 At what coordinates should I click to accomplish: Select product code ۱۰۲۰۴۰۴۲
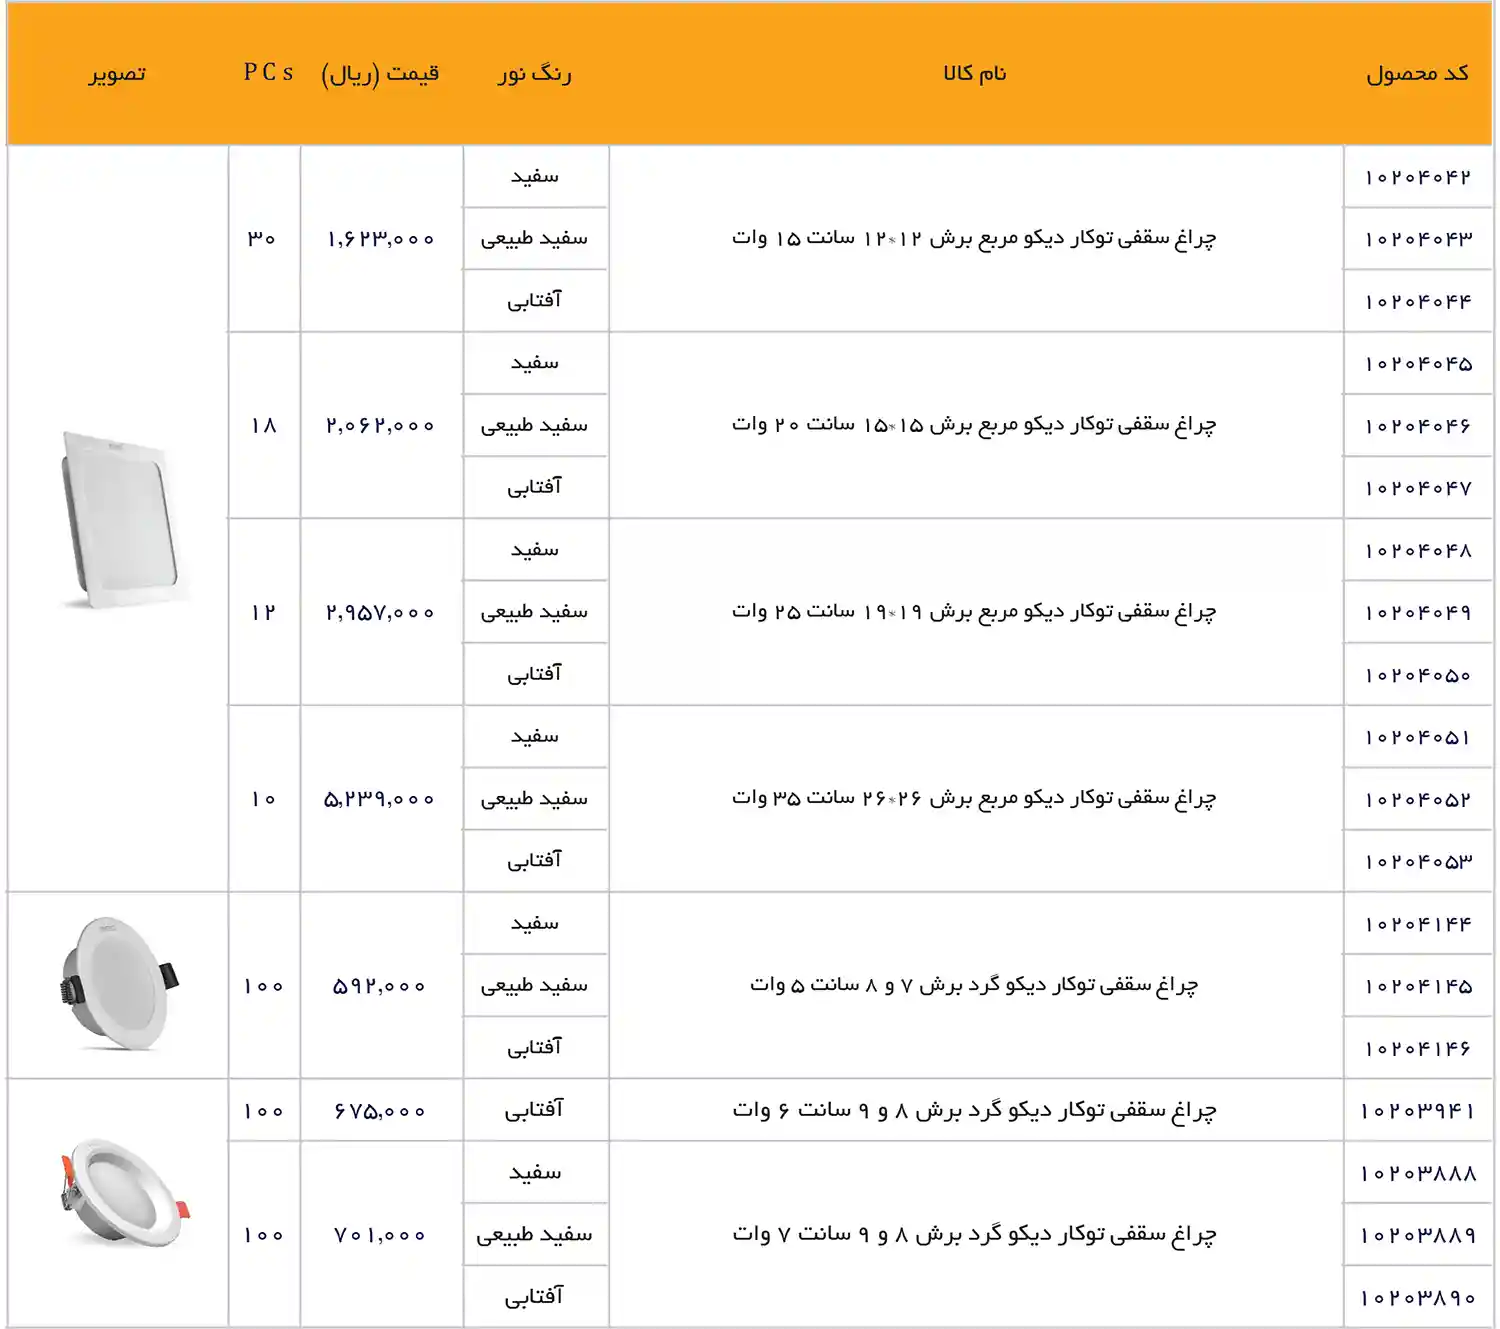click(1417, 176)
